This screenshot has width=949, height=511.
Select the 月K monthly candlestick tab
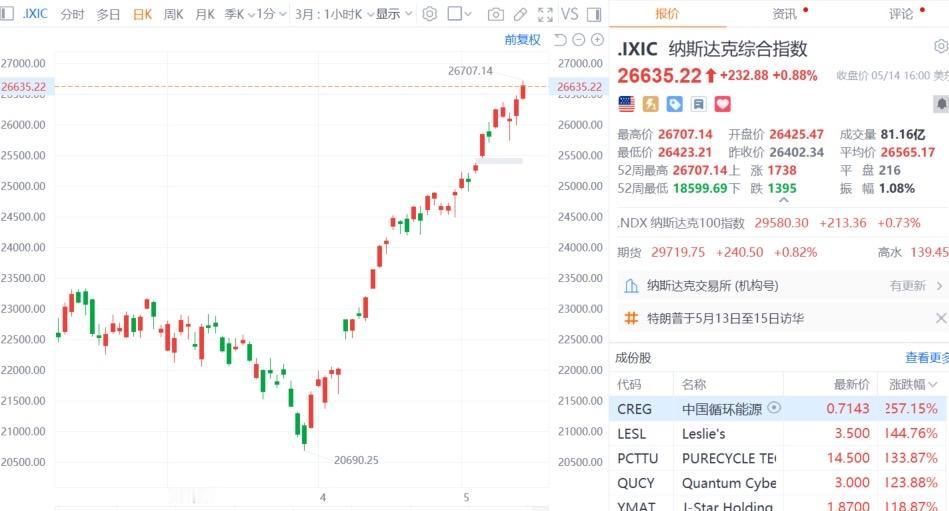click(x=205, y=14)
